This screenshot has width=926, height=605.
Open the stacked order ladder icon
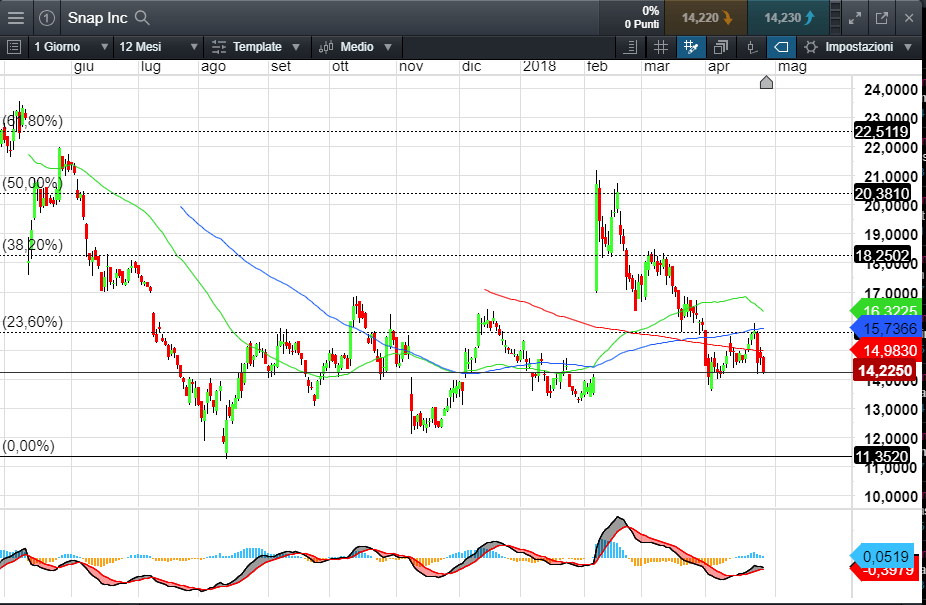[x=835, y=18]
